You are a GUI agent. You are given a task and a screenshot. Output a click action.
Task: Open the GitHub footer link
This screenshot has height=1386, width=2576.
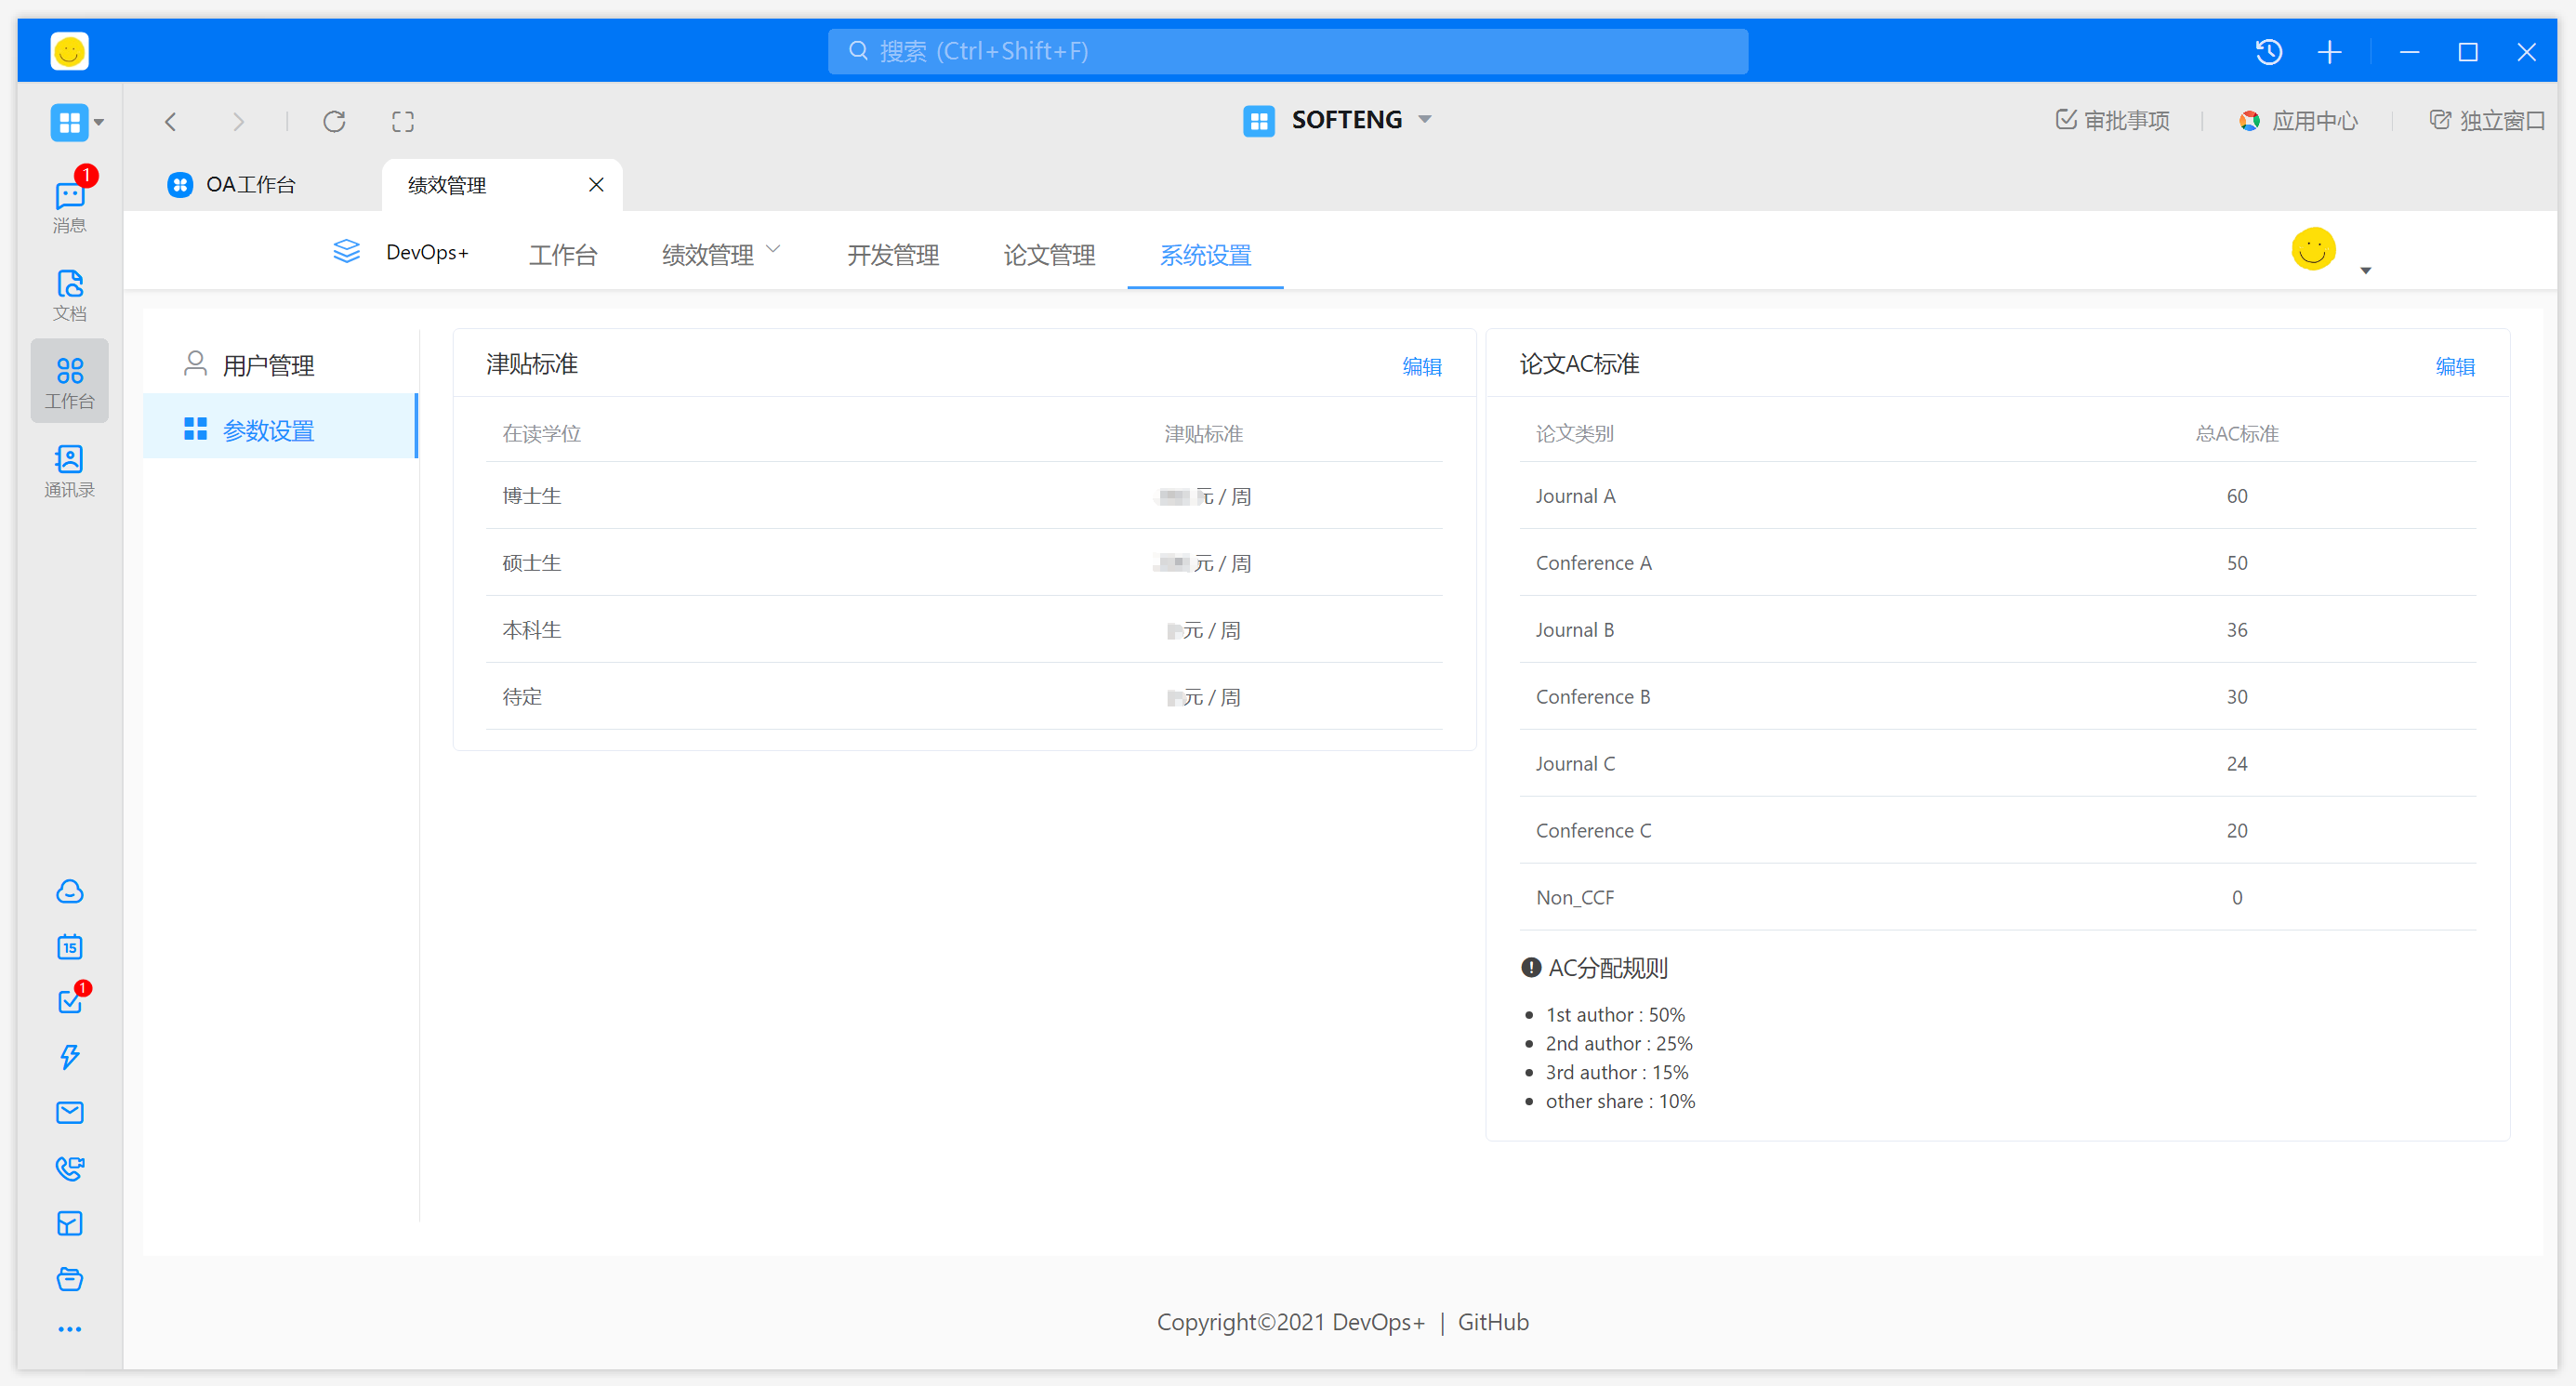click(x=1492, y=1321)
